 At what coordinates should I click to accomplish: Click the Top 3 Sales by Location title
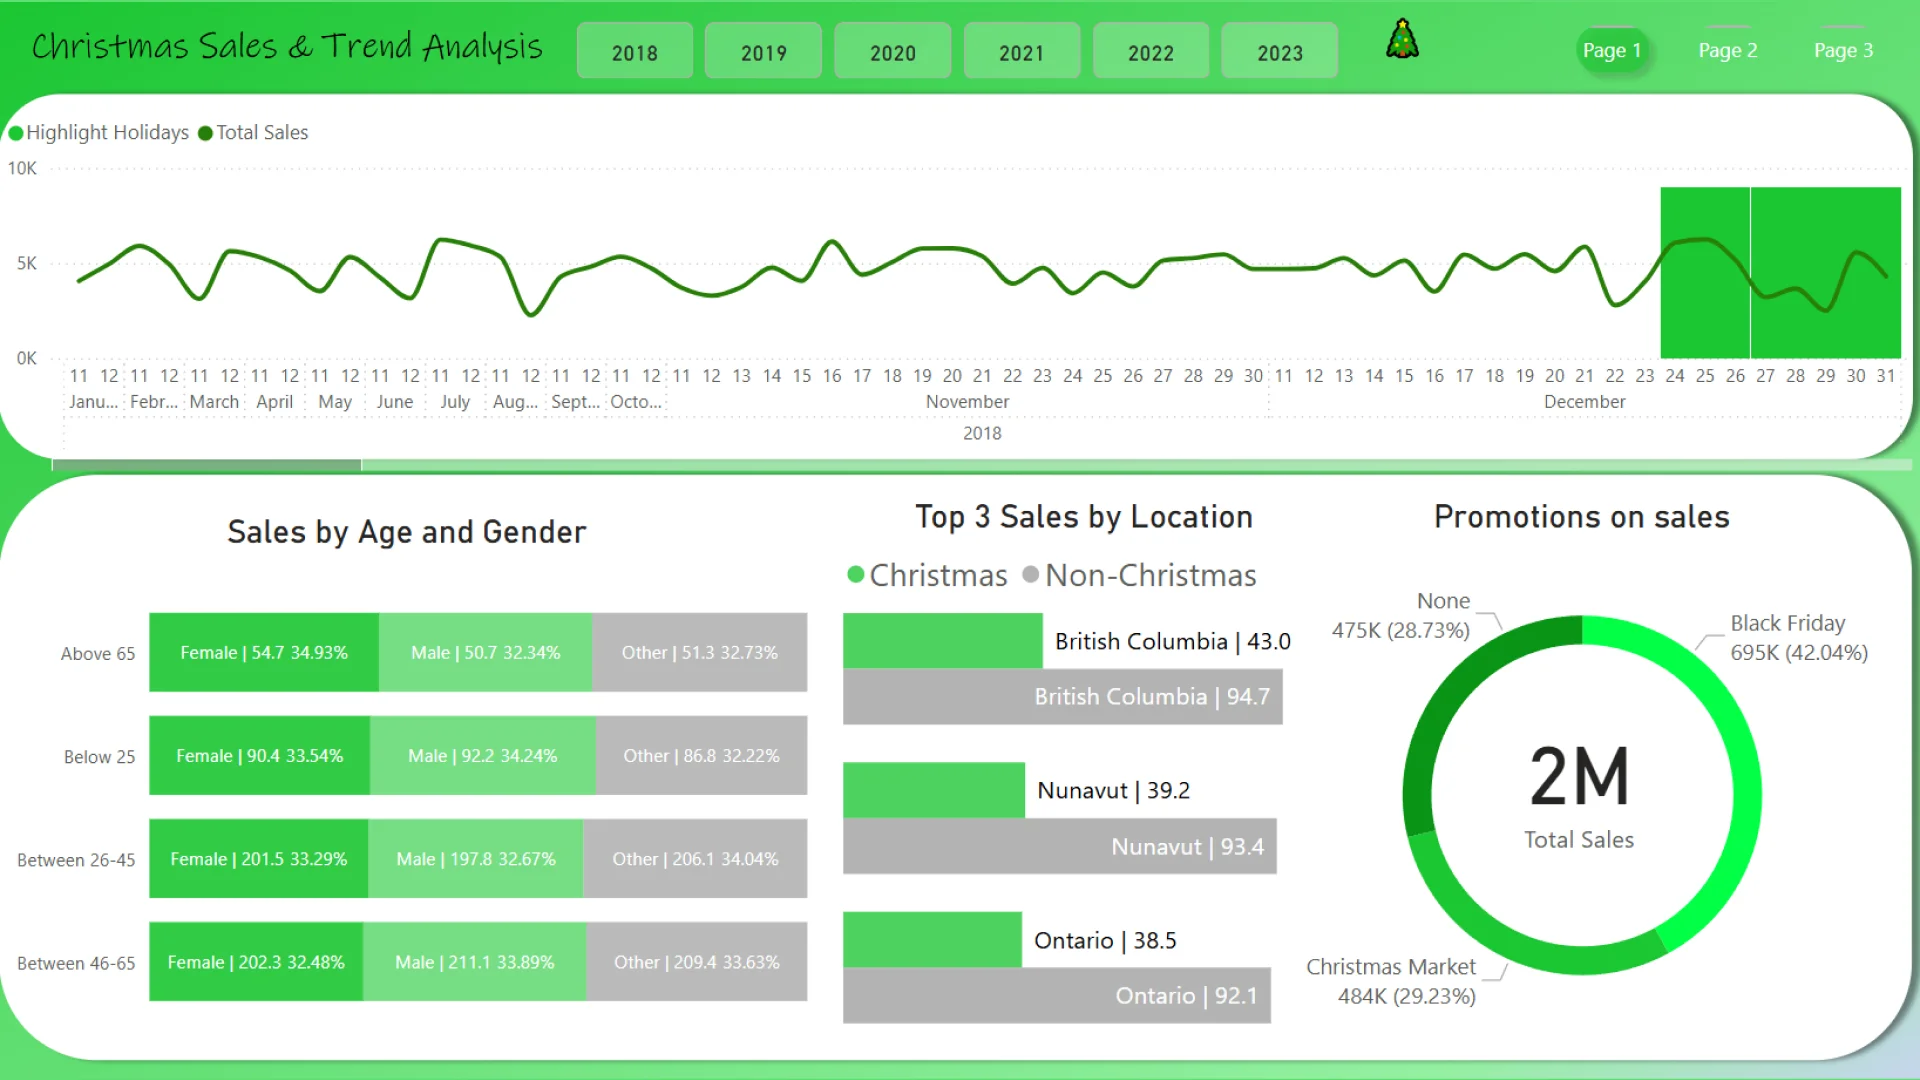click(1084, 517)
